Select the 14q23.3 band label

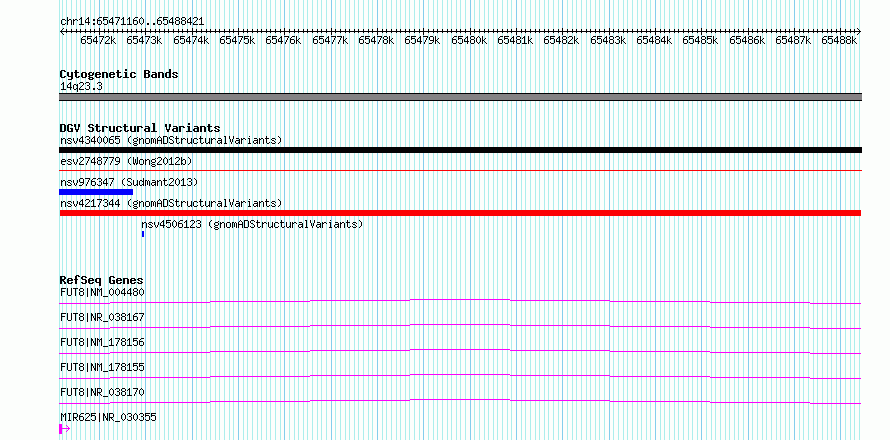coord(81,87)
